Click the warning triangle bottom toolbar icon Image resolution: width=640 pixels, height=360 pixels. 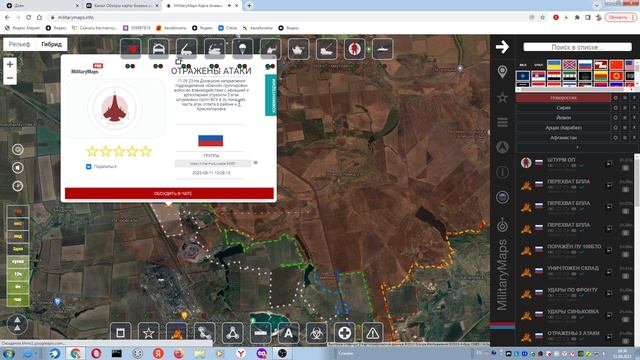(372, 333)
